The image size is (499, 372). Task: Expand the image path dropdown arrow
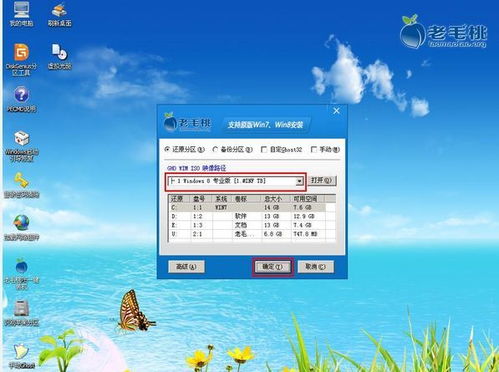[x=299, y=181]
